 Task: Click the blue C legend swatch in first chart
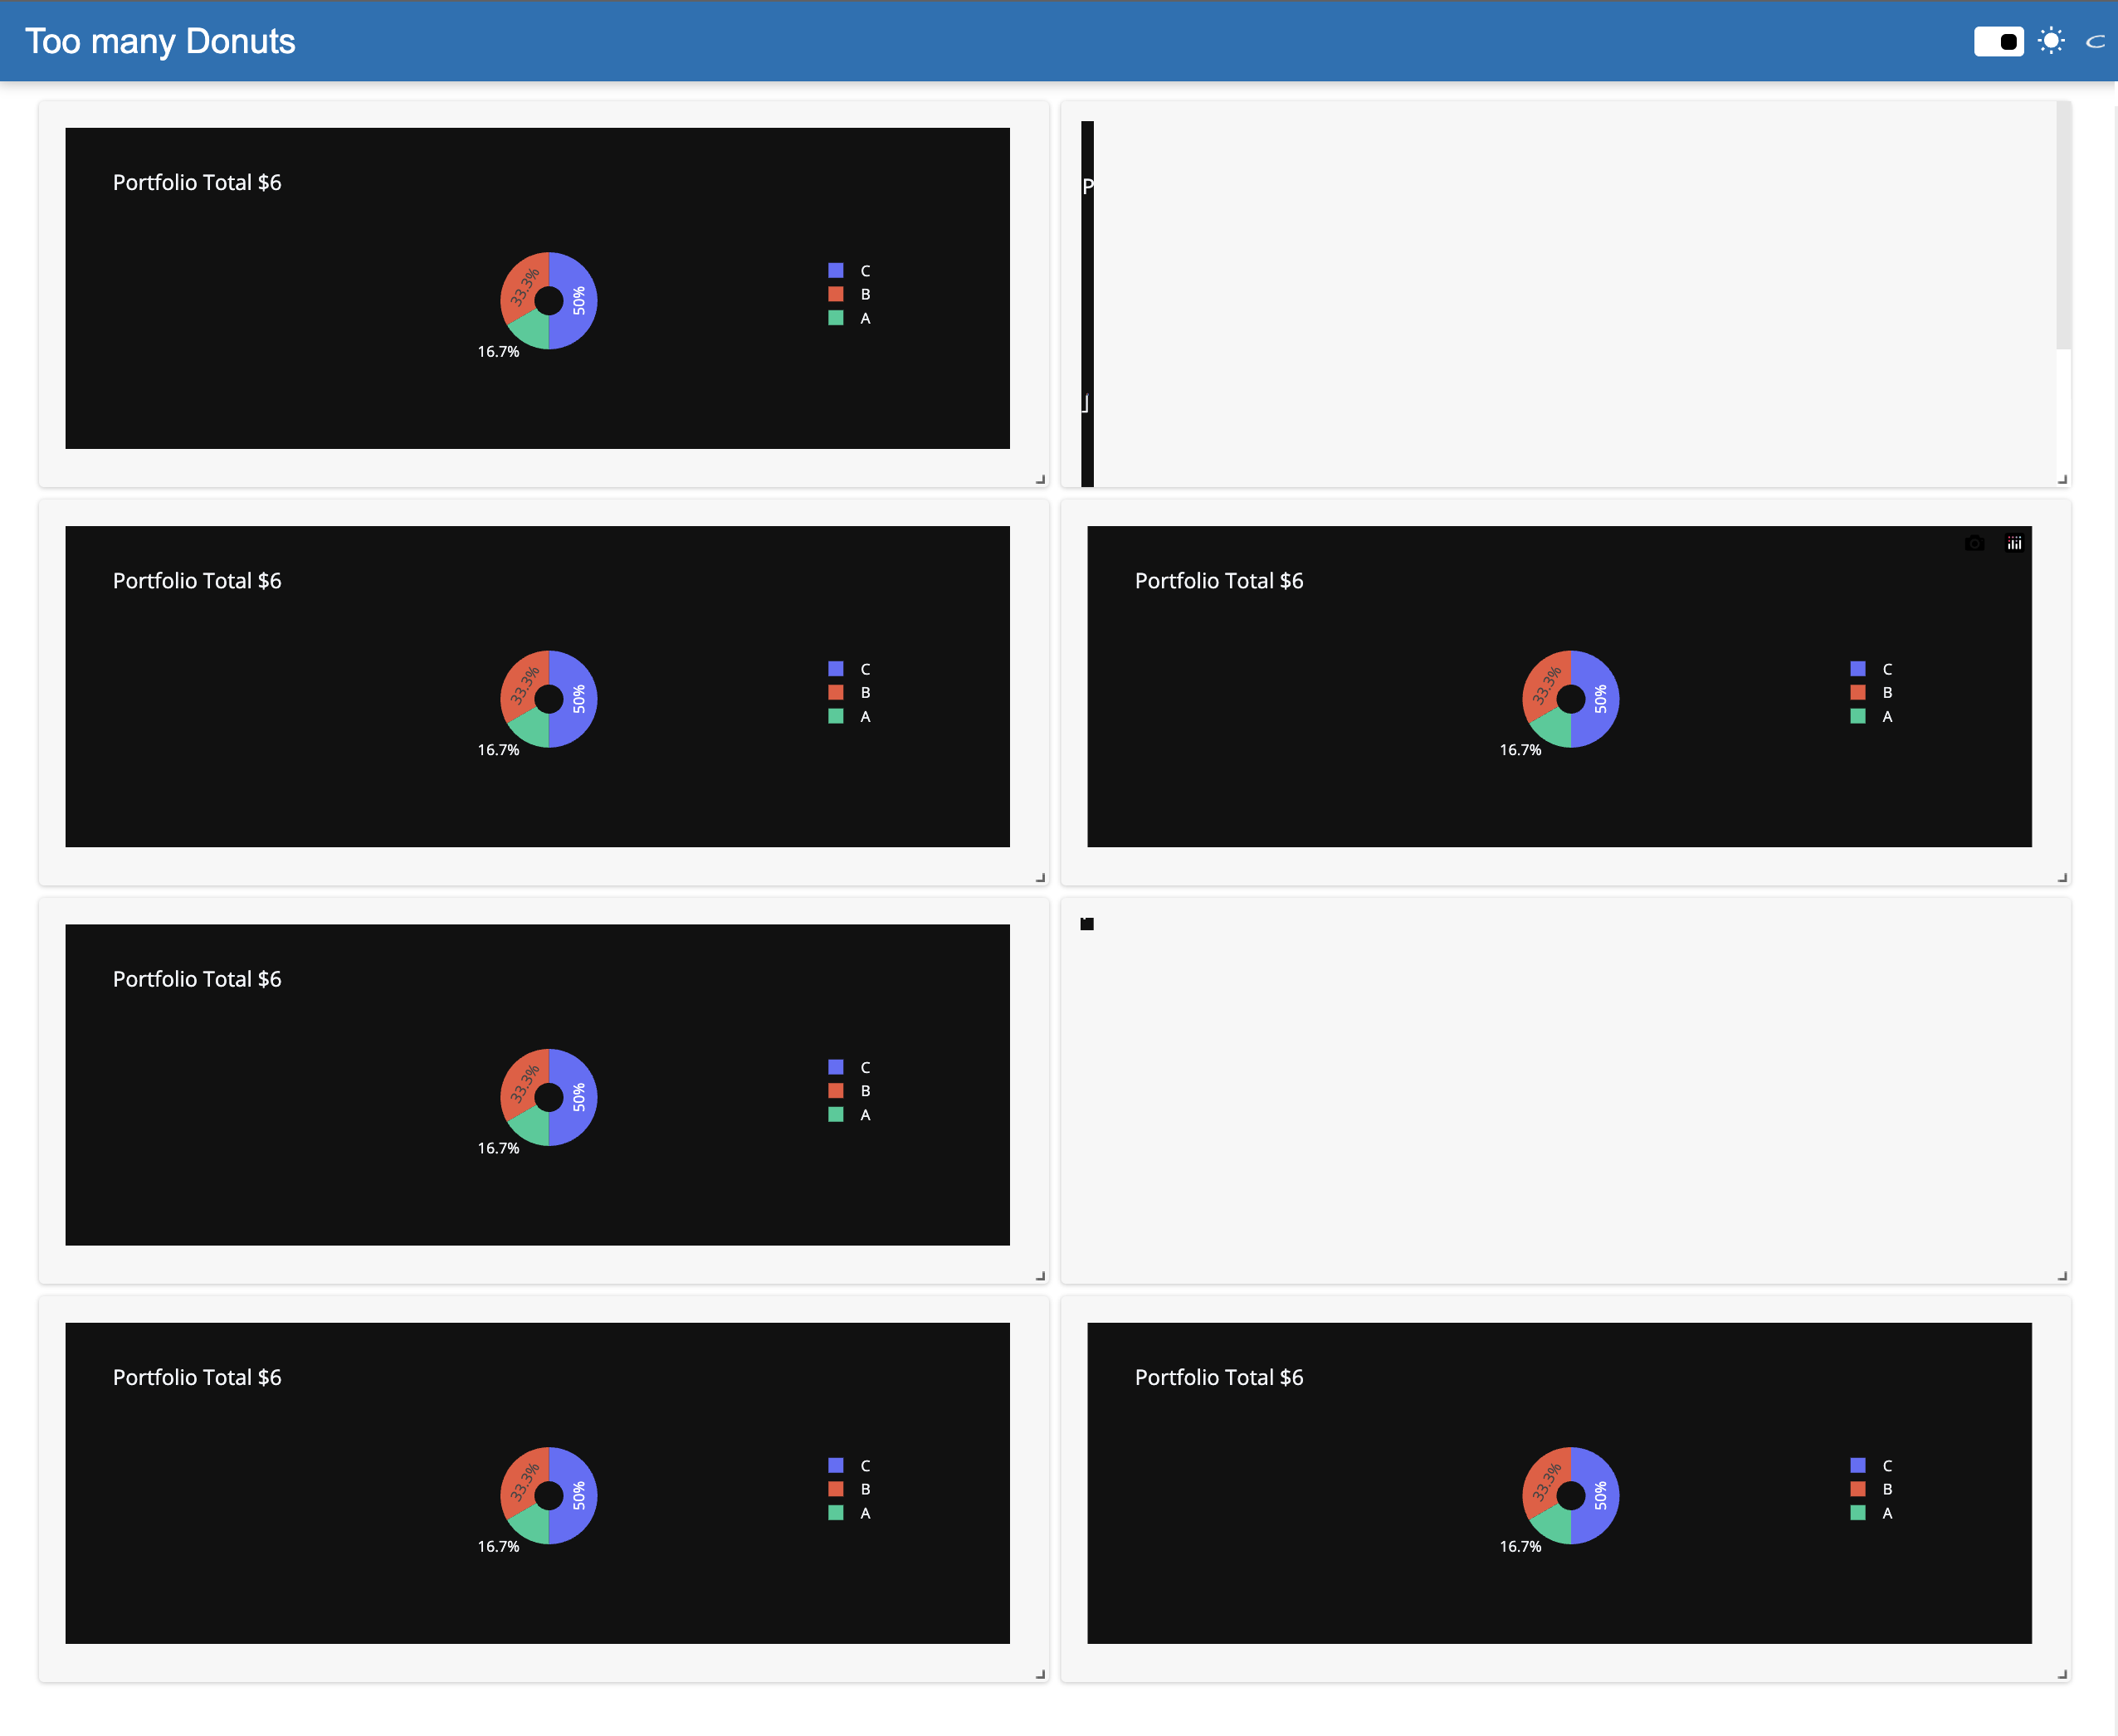click(835, 270)
